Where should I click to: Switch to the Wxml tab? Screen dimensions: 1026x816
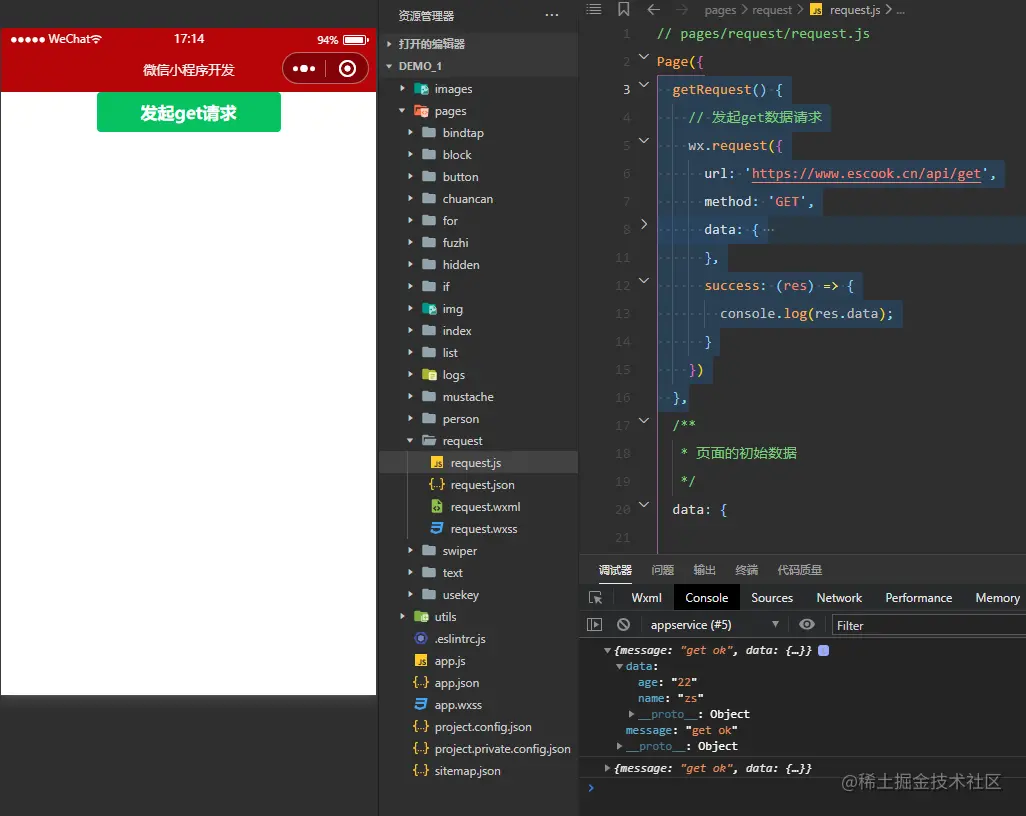click(646, 597)
